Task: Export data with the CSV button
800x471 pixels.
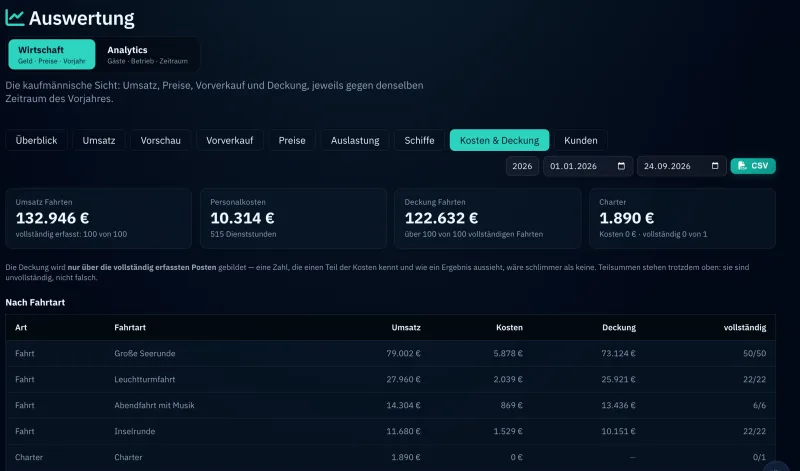Action: (x=753, y=166)
